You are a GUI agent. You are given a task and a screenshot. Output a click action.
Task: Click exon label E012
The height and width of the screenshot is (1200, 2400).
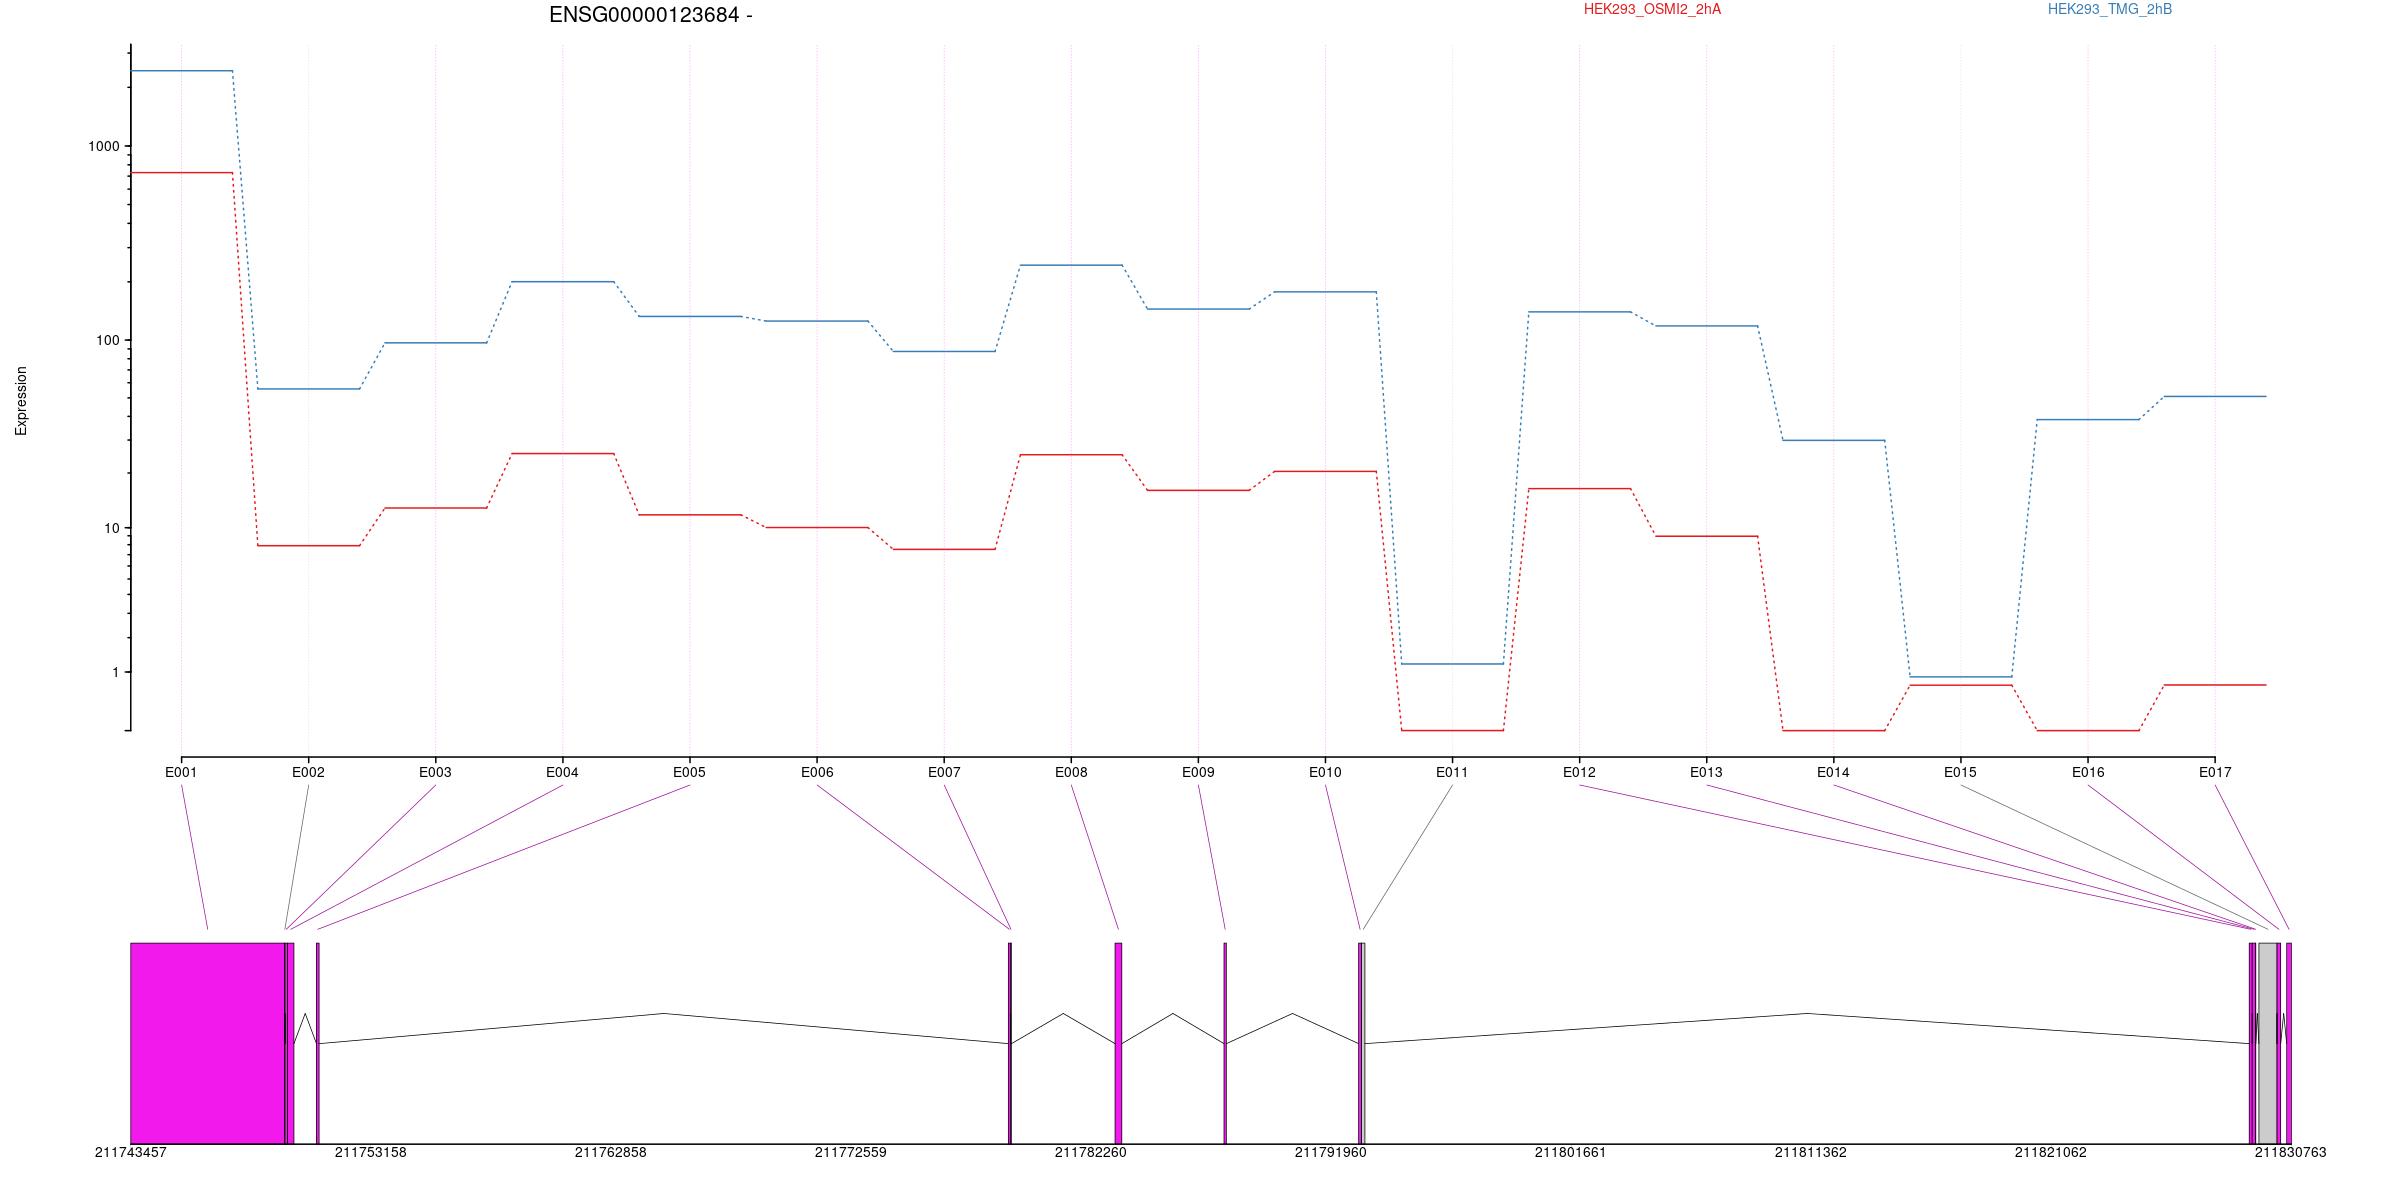pyautogui.click(x=1579, y=772)
